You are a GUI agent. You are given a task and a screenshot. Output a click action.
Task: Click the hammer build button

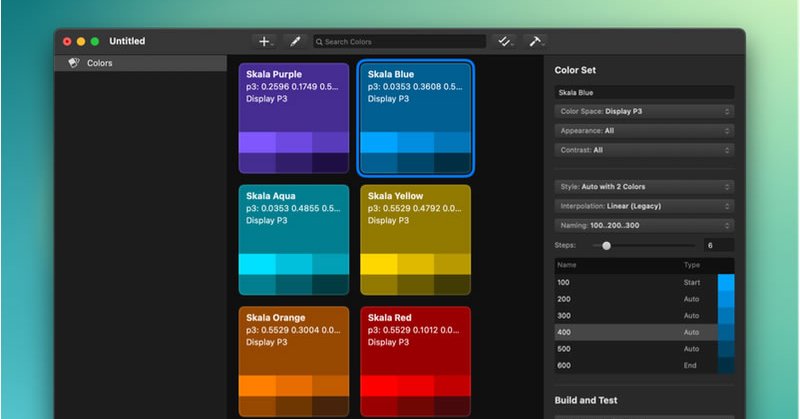click(535, 42)
